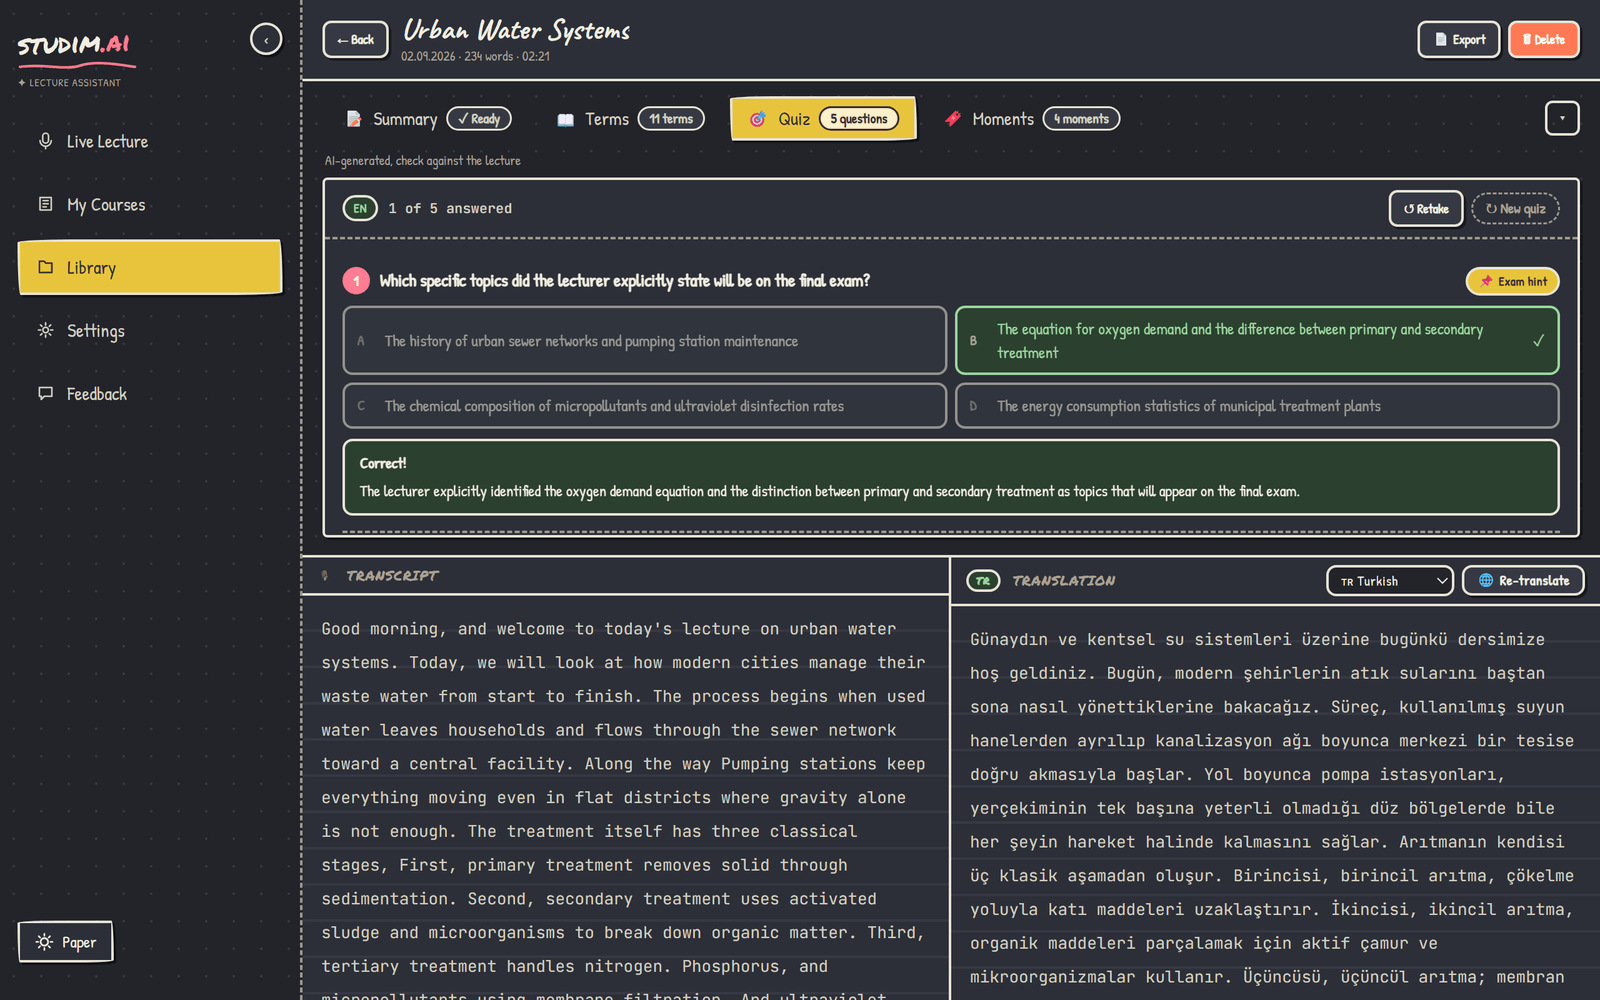Open Settings in the sidebar

[x=150, y=331]
